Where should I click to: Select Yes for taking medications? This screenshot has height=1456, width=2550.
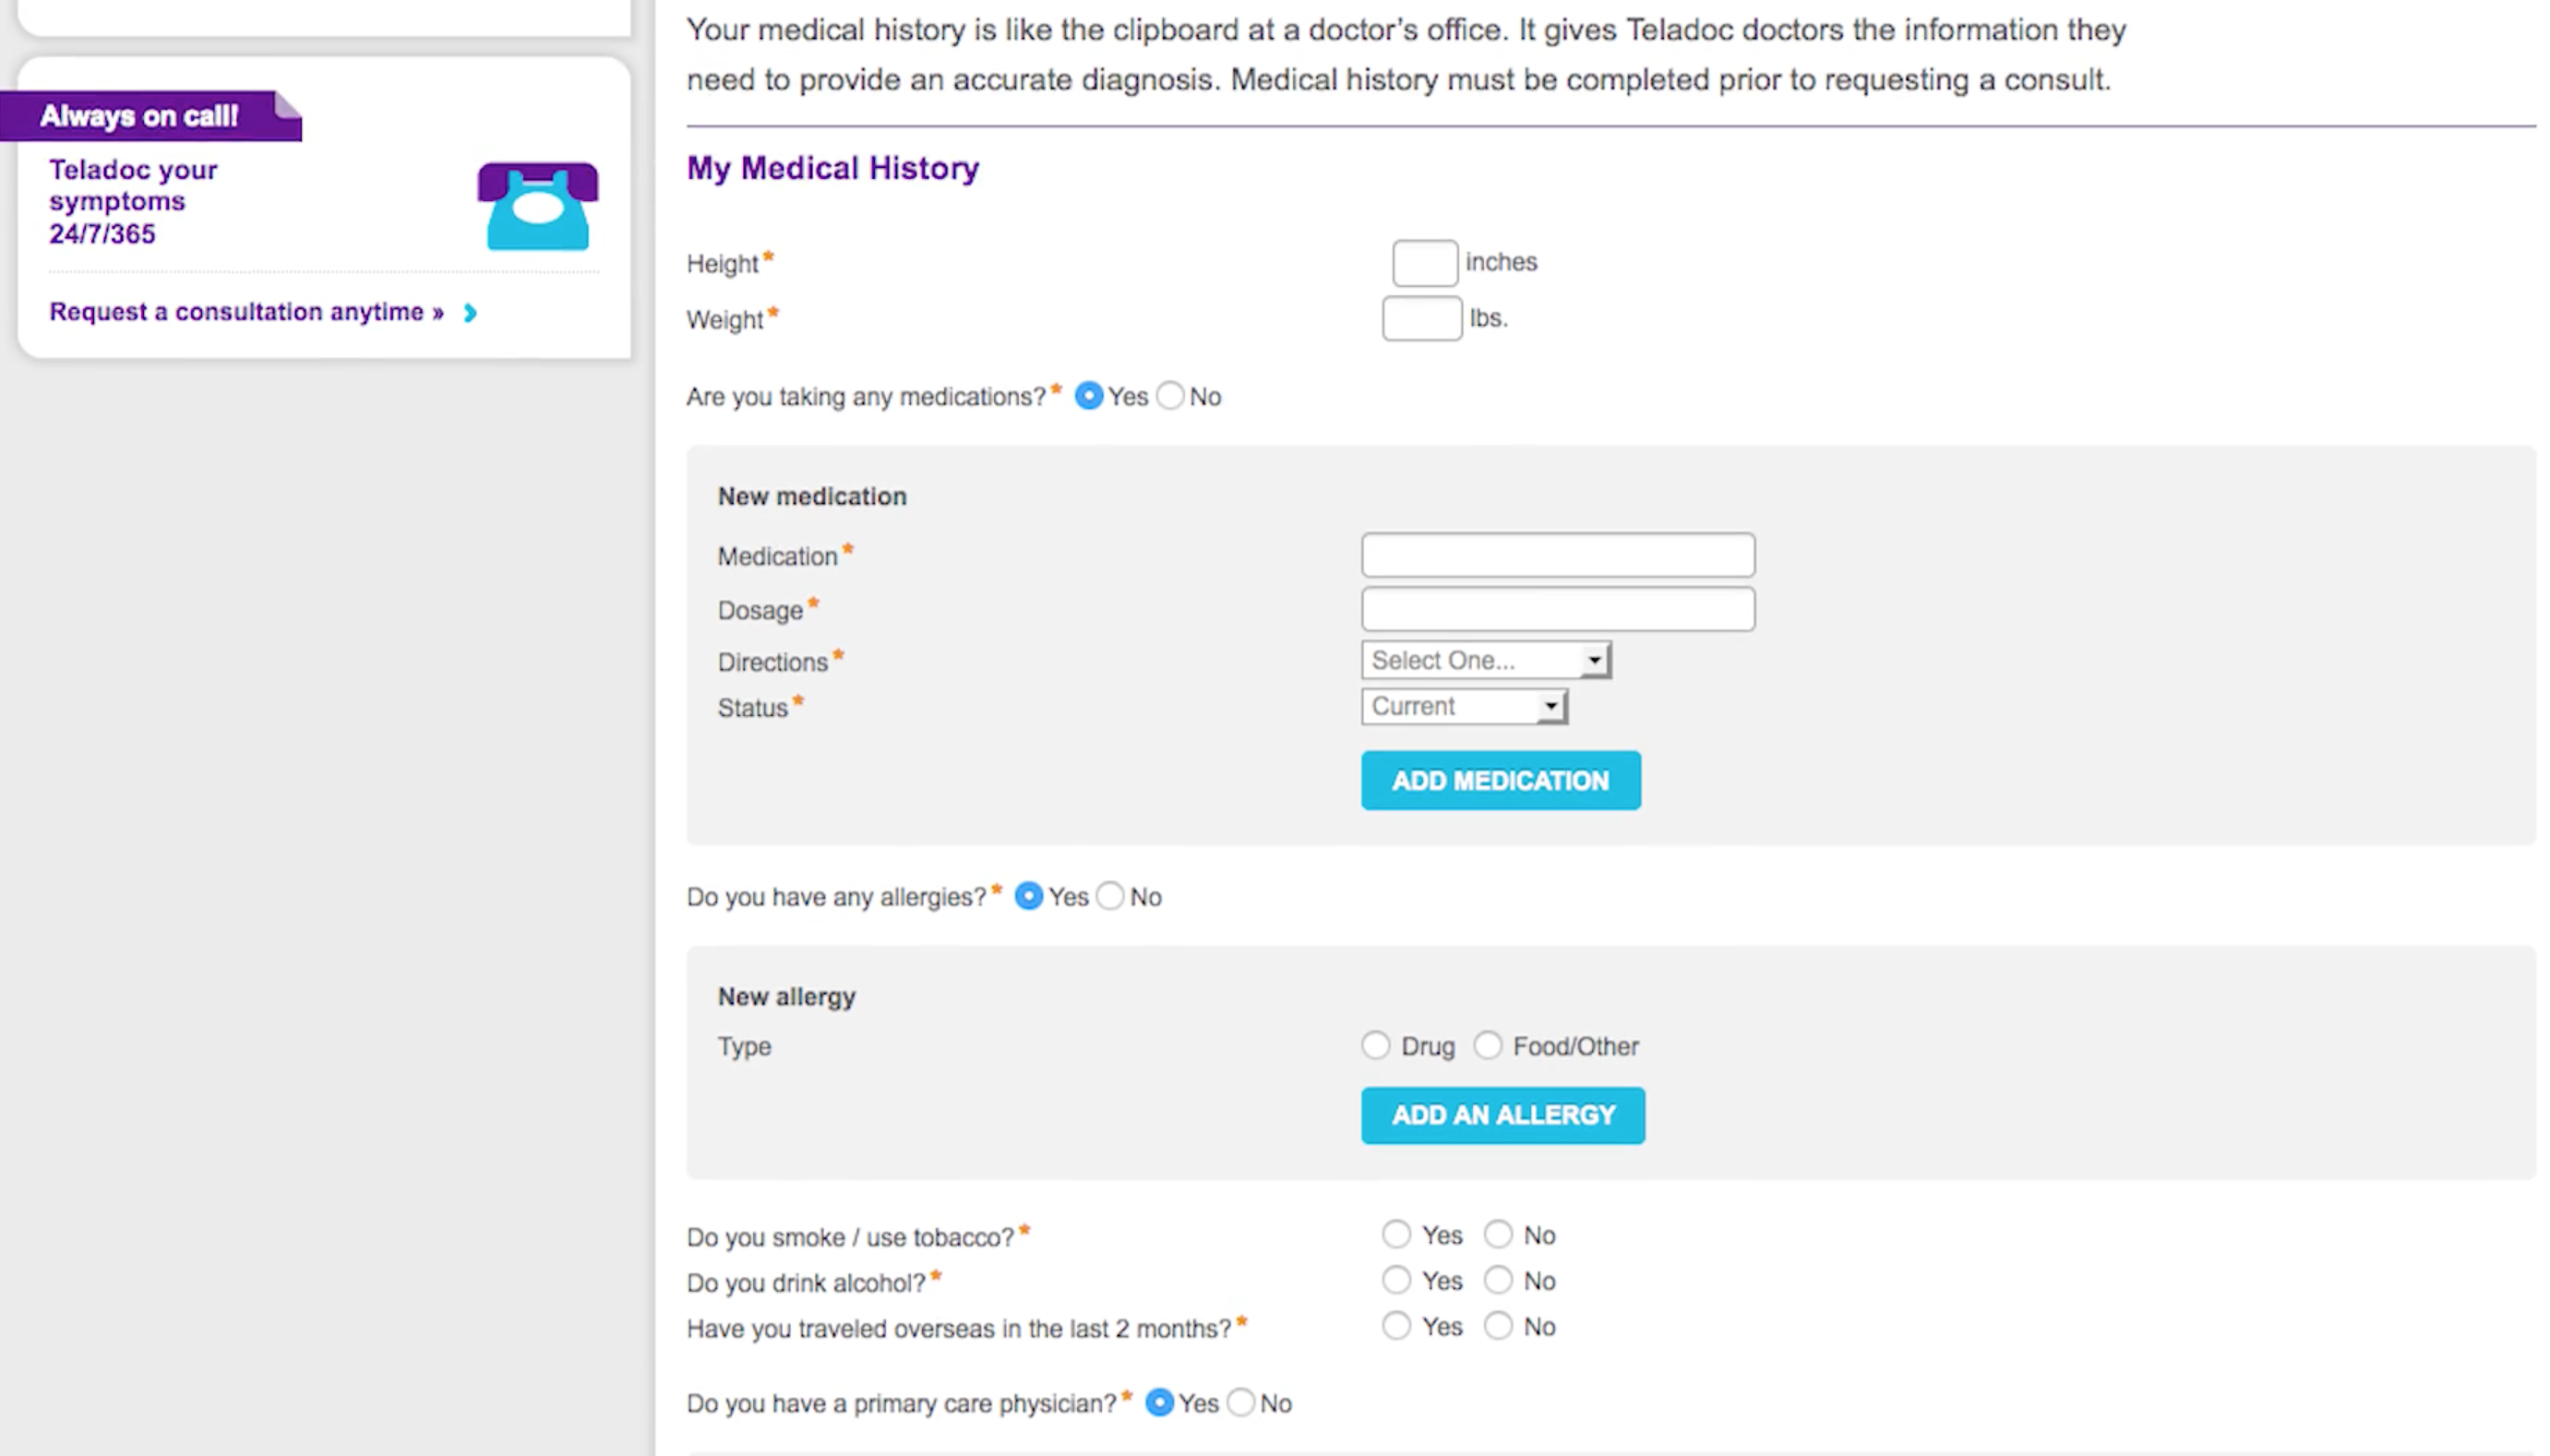click(x=1089, y=396)
